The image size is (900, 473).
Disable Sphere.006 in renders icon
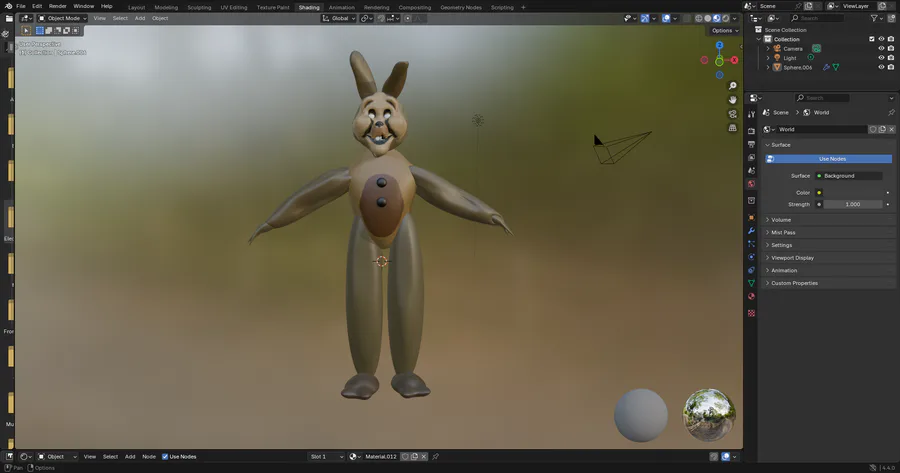tap(891, 67)
